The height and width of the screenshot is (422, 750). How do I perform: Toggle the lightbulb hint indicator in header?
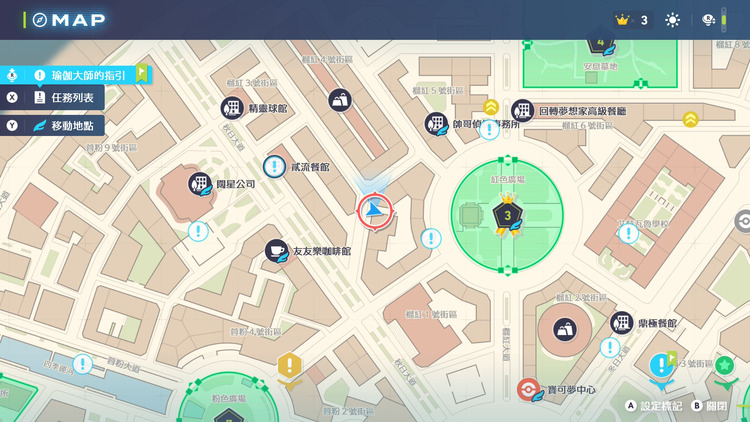click(x=709, y=20)
